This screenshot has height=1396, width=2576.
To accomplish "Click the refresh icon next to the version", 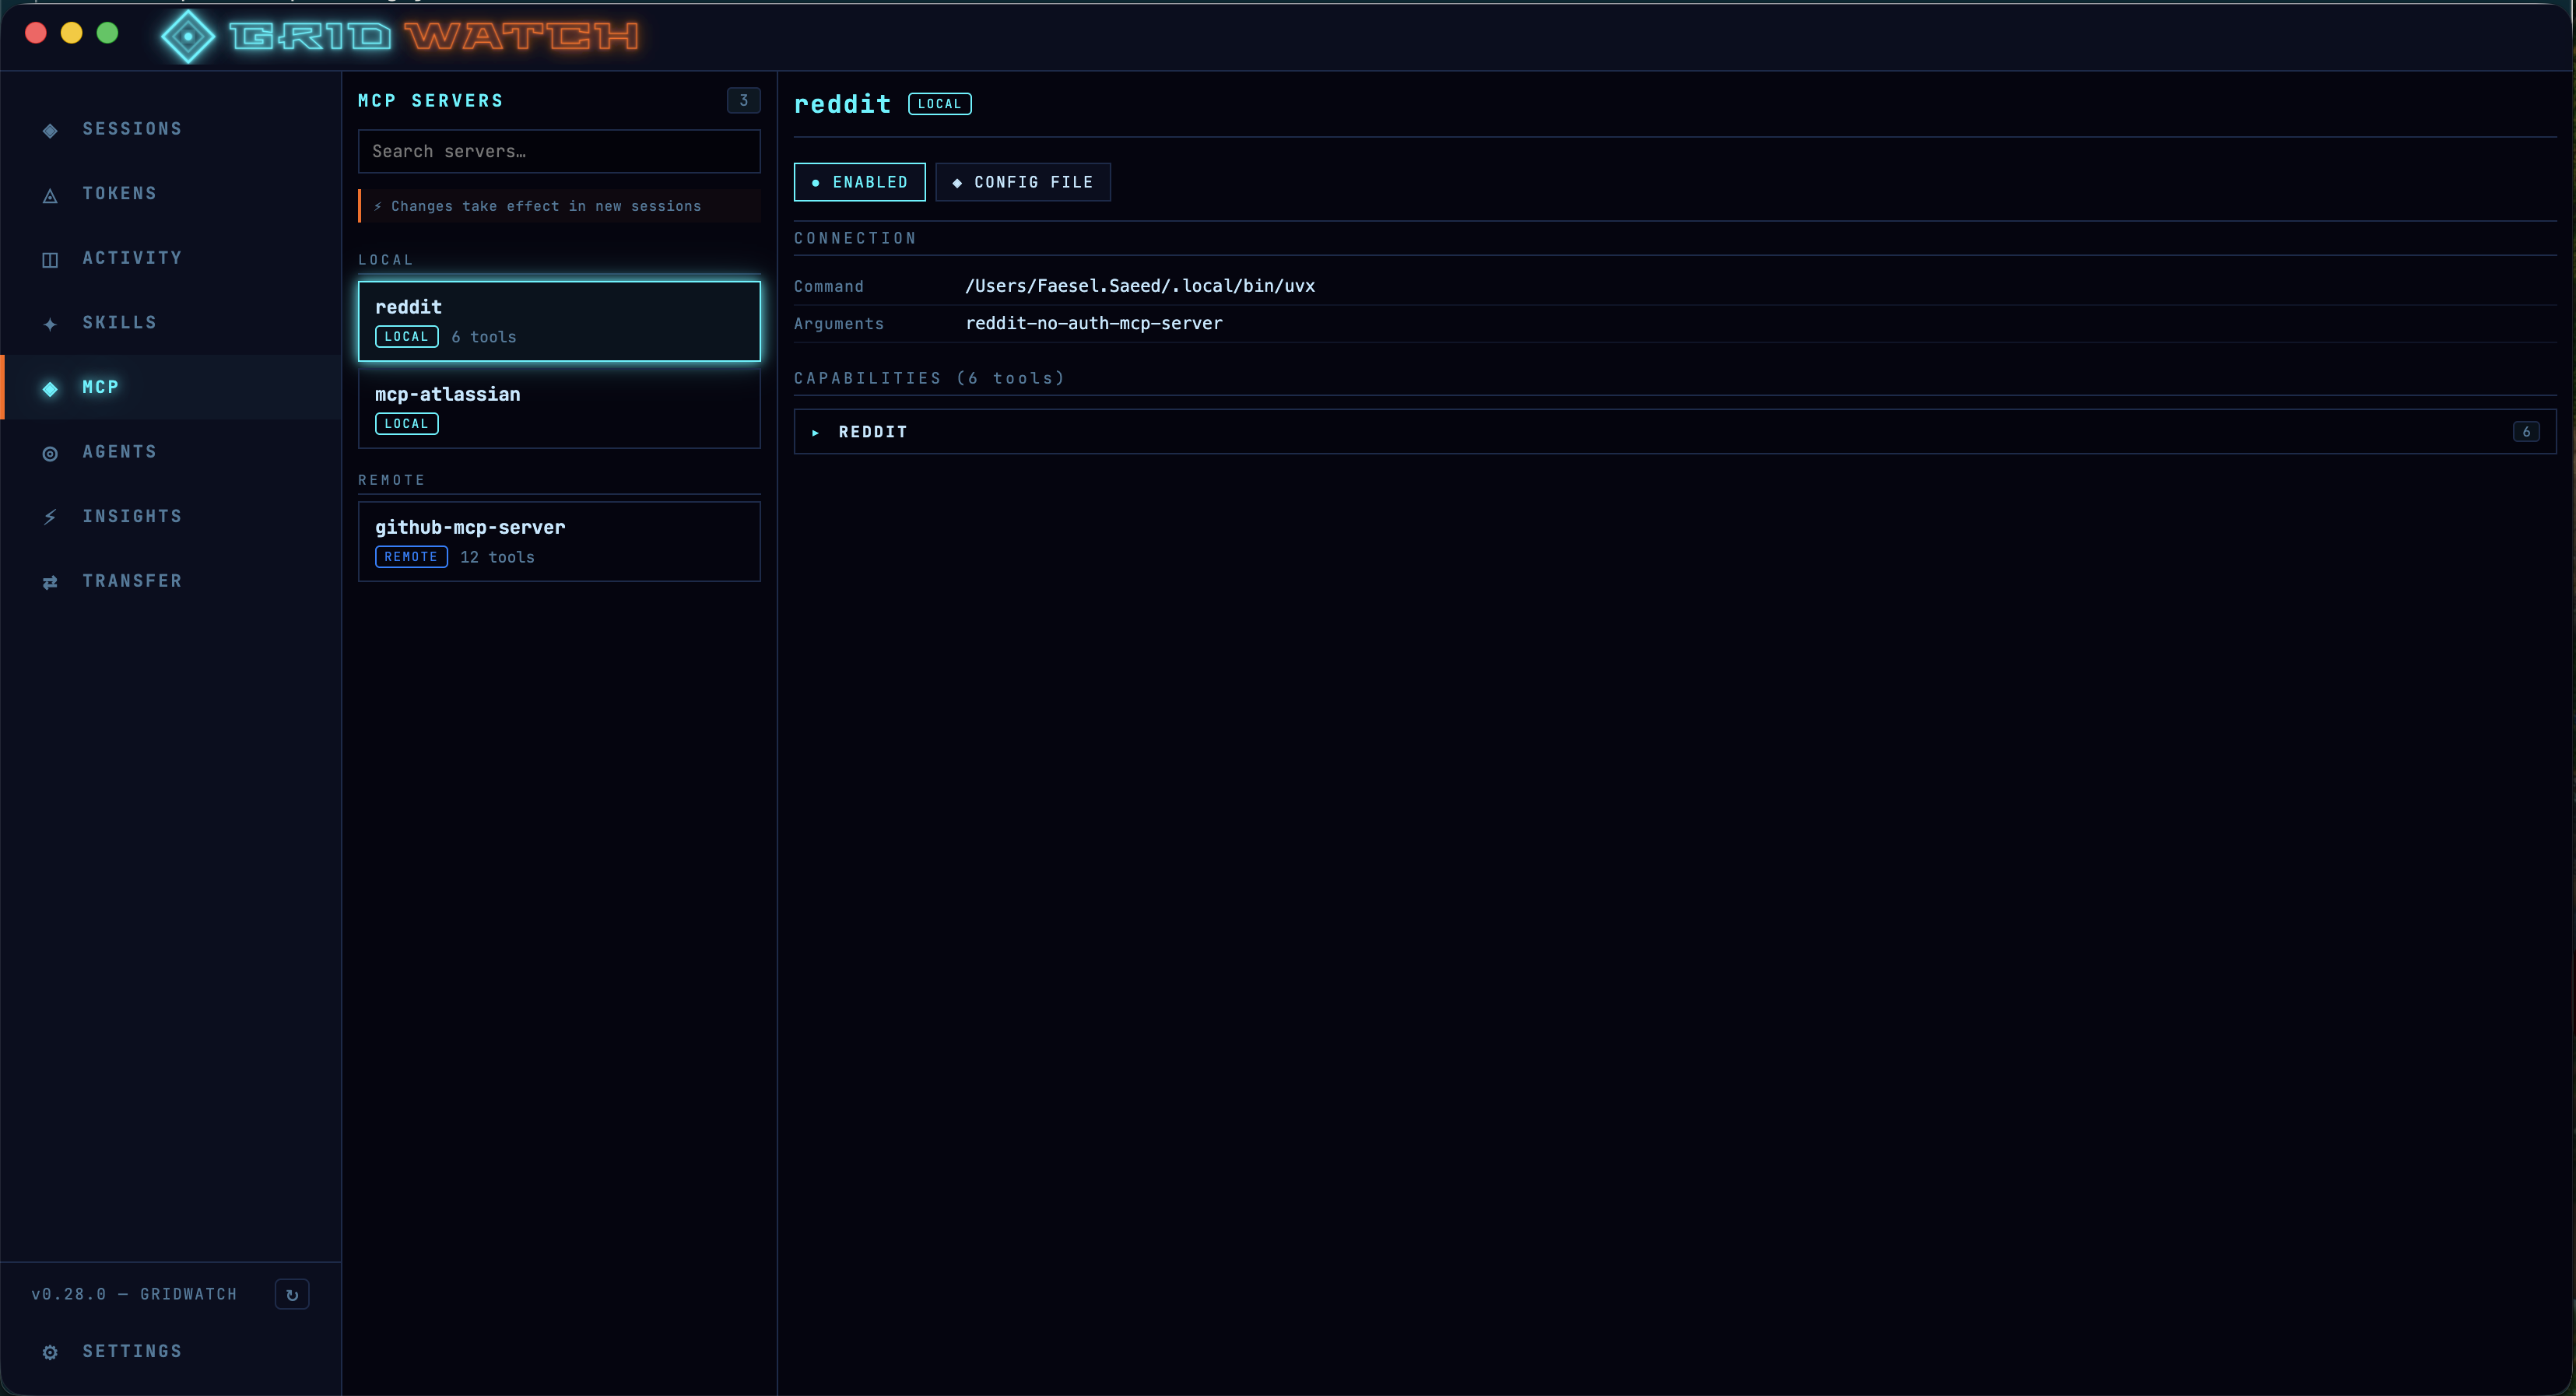I will coord(291,1294).
